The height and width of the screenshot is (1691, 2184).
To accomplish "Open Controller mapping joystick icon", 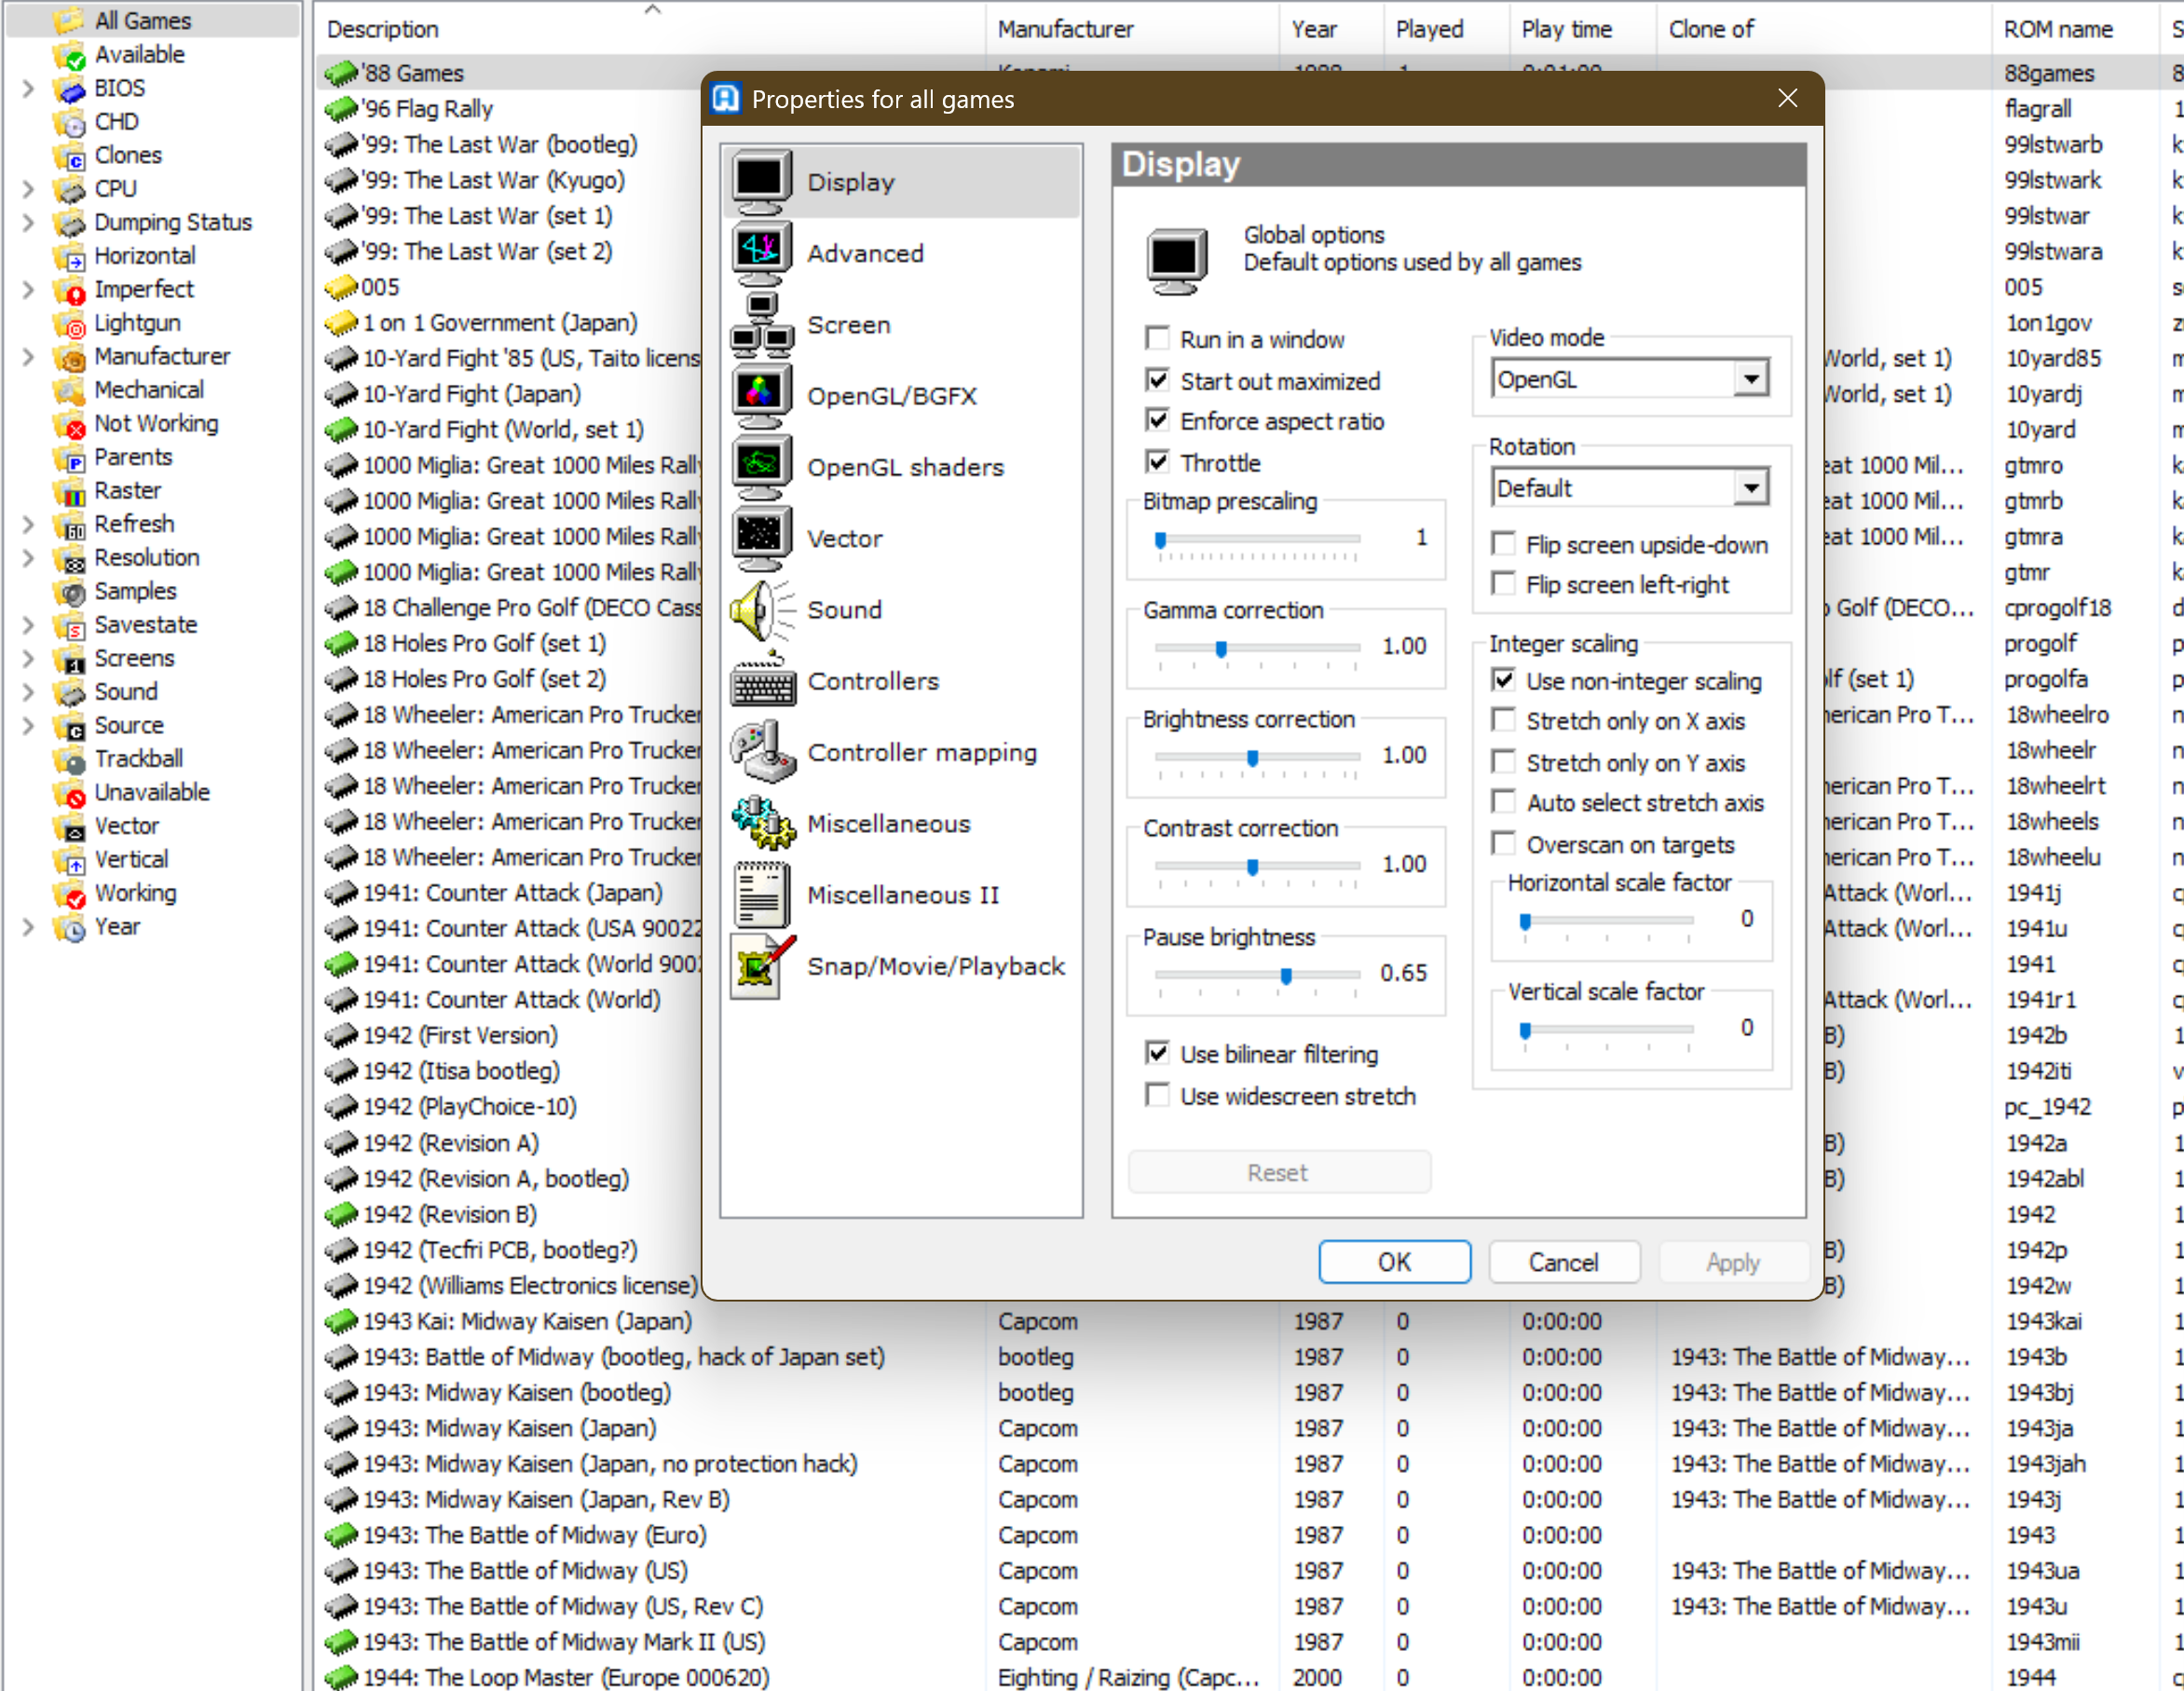I will tap(762, 752).
